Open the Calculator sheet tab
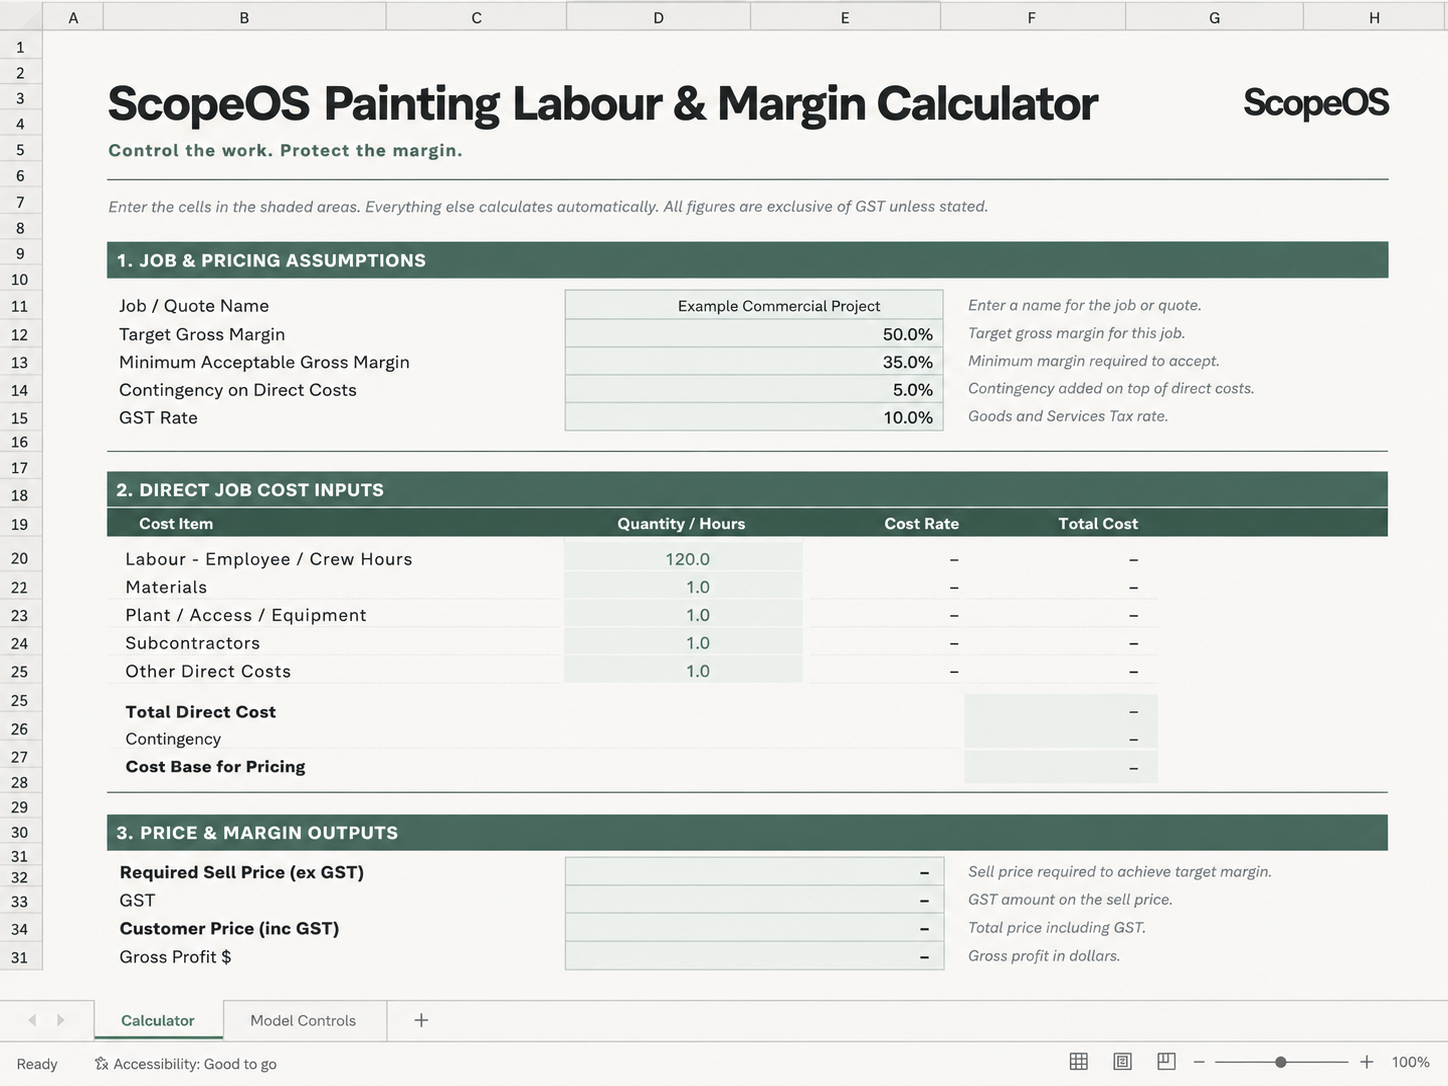 pos(158,1020)
